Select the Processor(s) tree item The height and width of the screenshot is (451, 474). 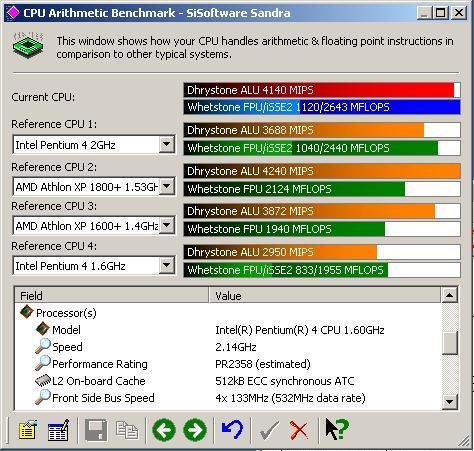66,313
